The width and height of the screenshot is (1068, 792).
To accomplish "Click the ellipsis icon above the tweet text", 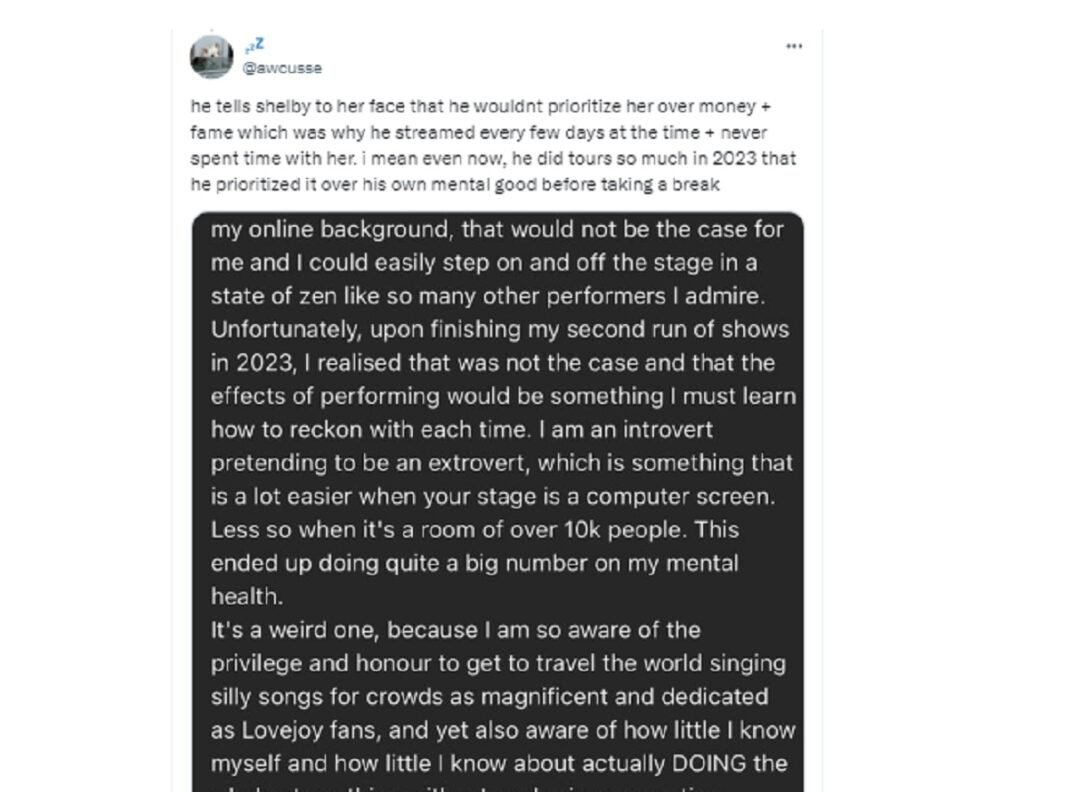I will (793, 46).
